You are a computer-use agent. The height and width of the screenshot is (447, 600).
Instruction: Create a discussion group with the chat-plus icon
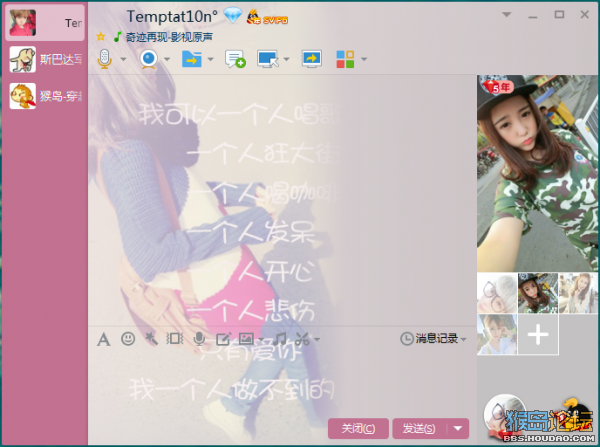pos(235,59)
